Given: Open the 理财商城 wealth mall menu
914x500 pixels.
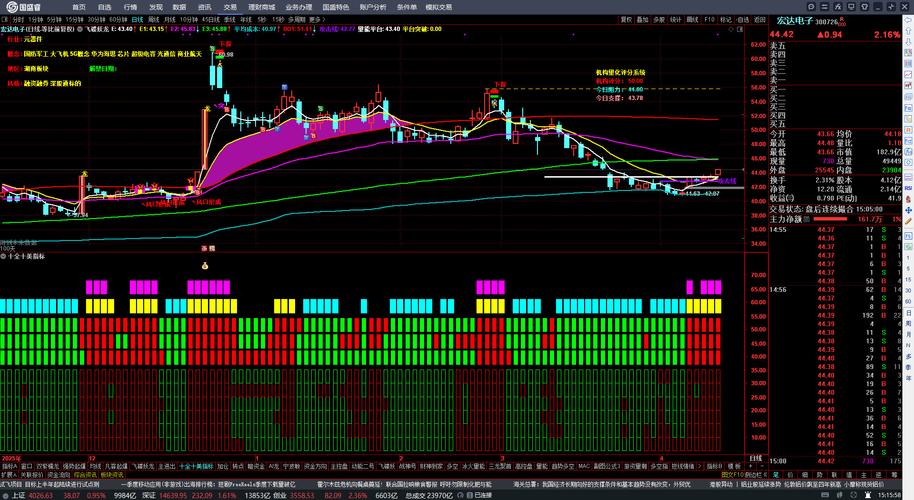Looking at the screenshot, I should pos(261,7).
